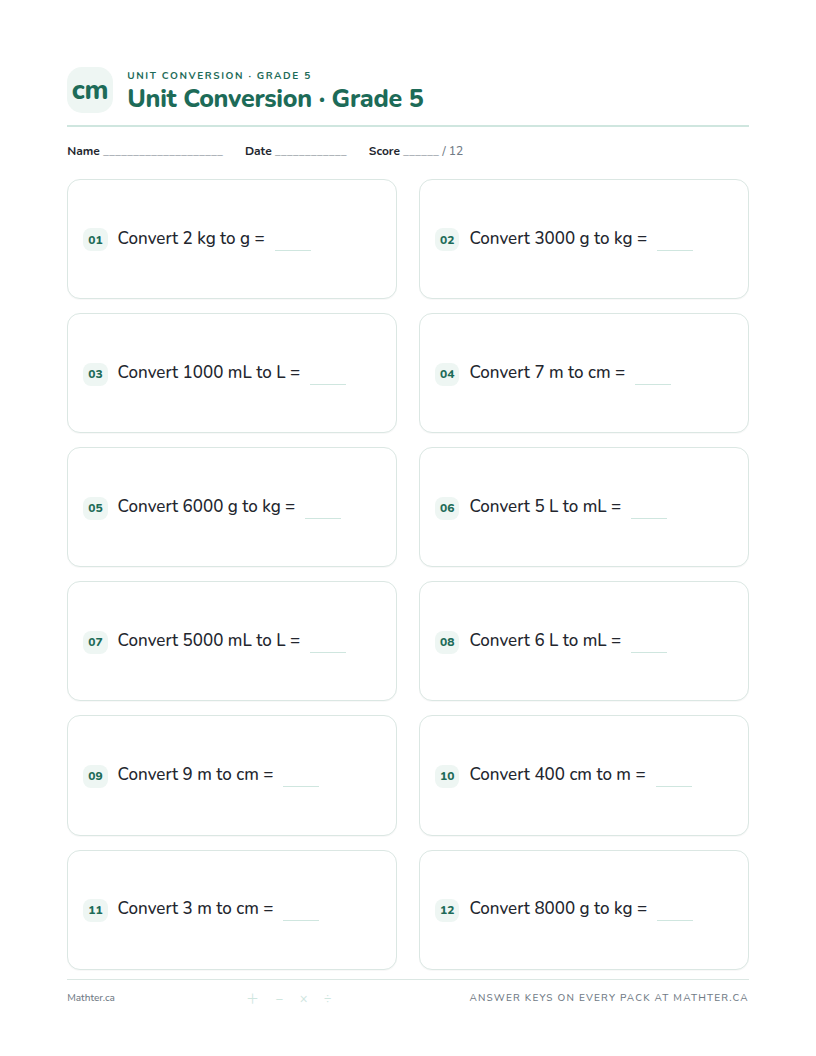Click the Date blank line
This screenshot has height=1056, width=816.
pyautogui.click(x=310, y=152)
